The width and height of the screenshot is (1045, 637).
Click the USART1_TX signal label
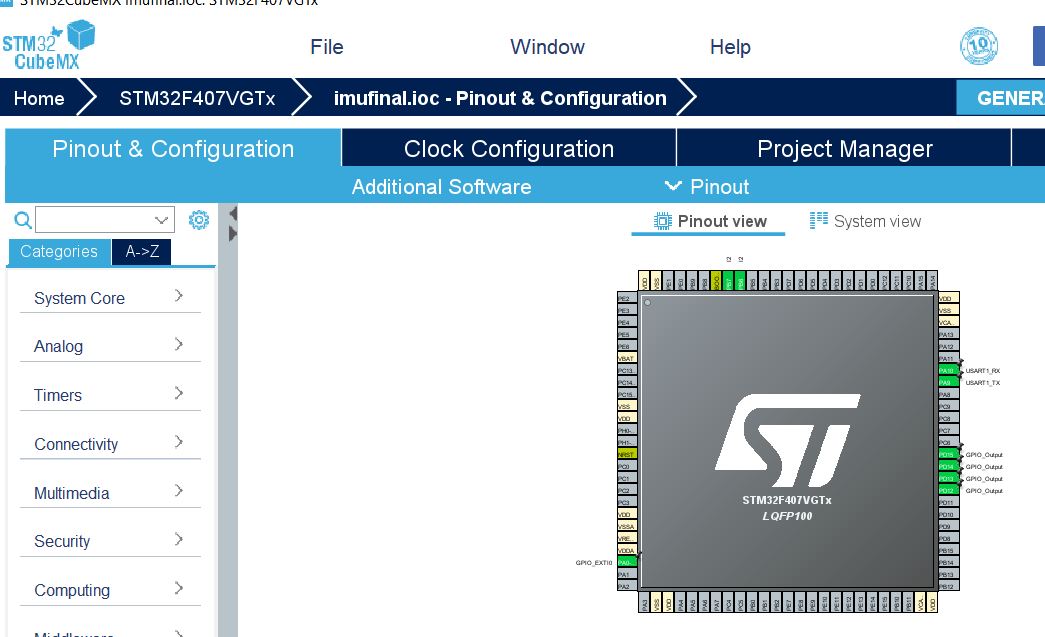[x=983, y=382]
